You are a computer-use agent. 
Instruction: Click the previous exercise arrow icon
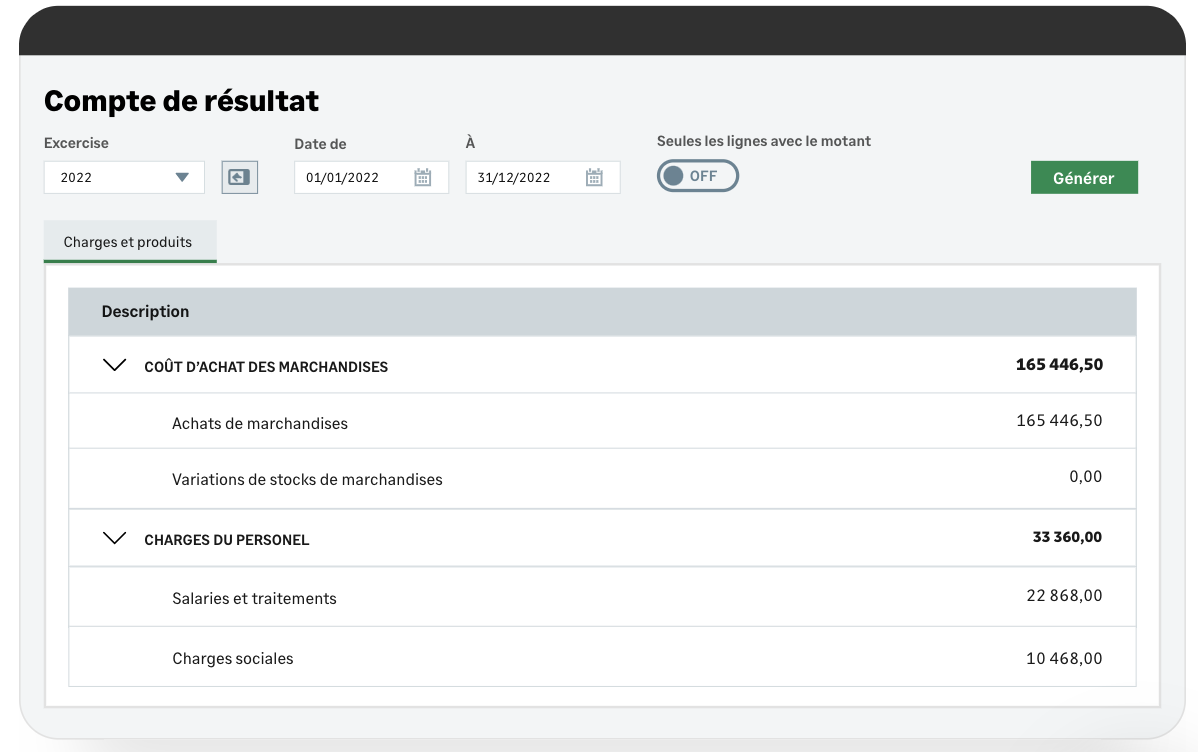(x=239, y=177)
